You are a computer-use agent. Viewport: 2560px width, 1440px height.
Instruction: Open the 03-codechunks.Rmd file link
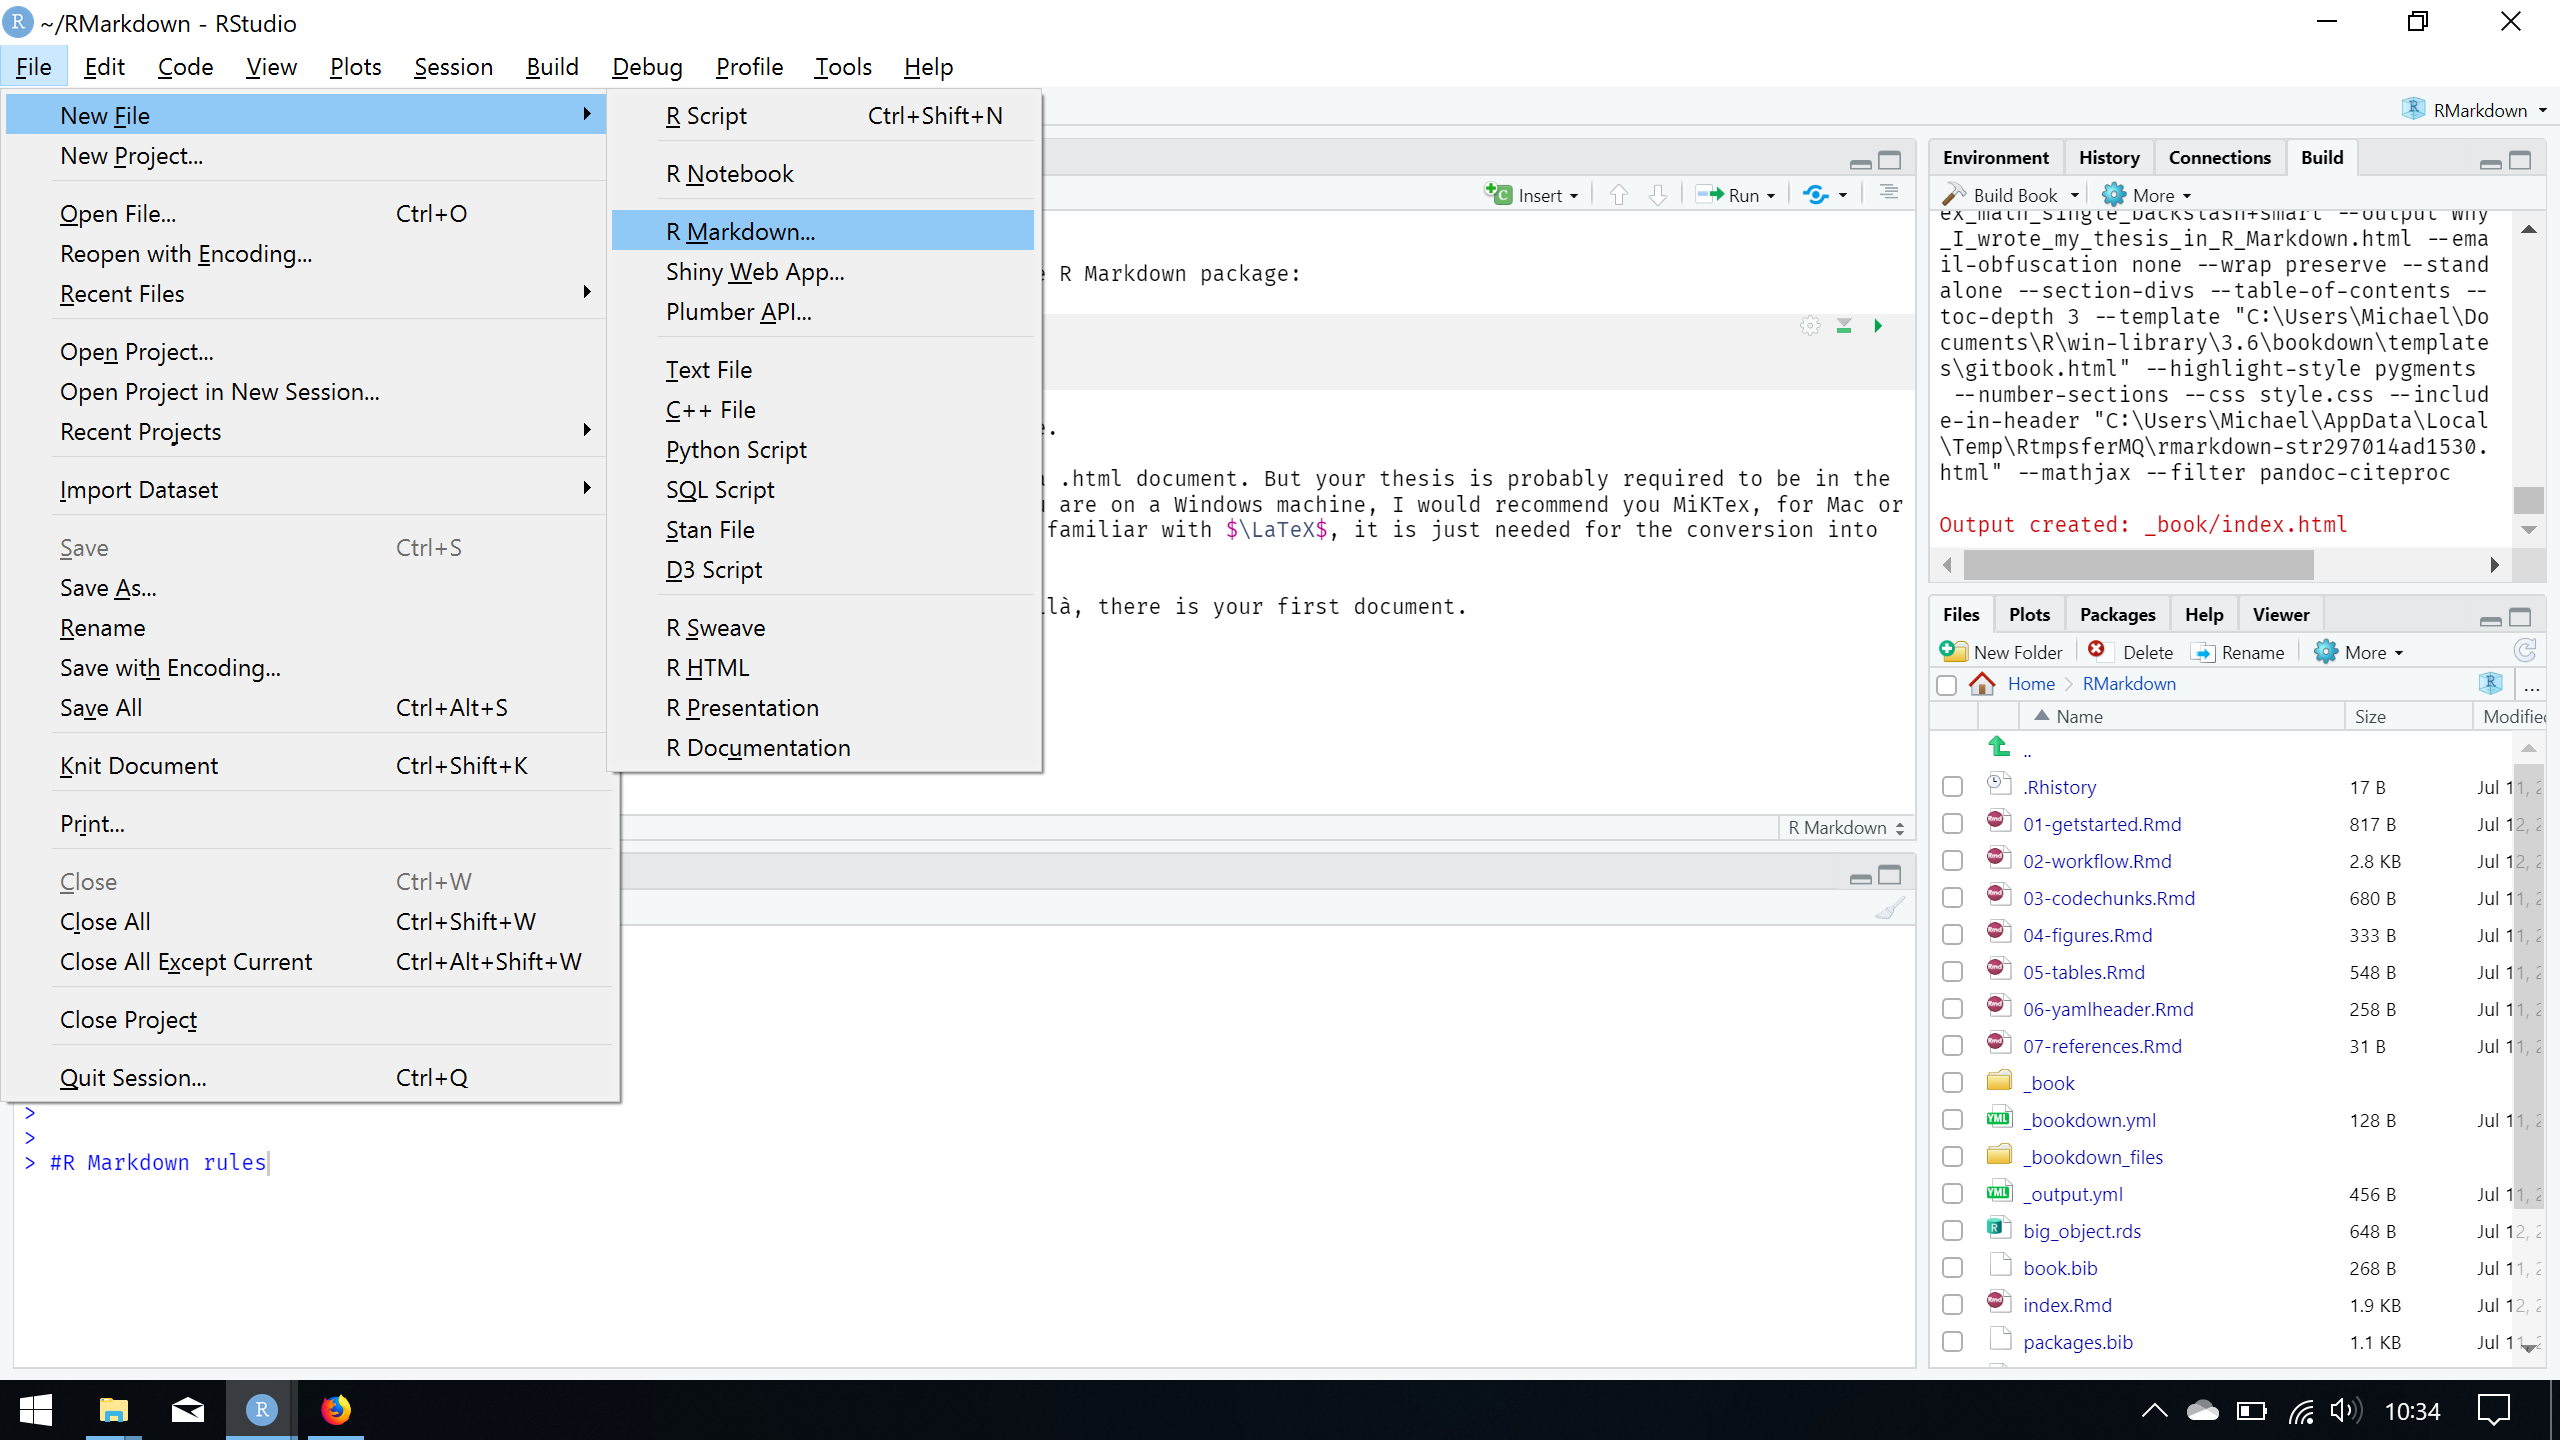click(2109, 898)
